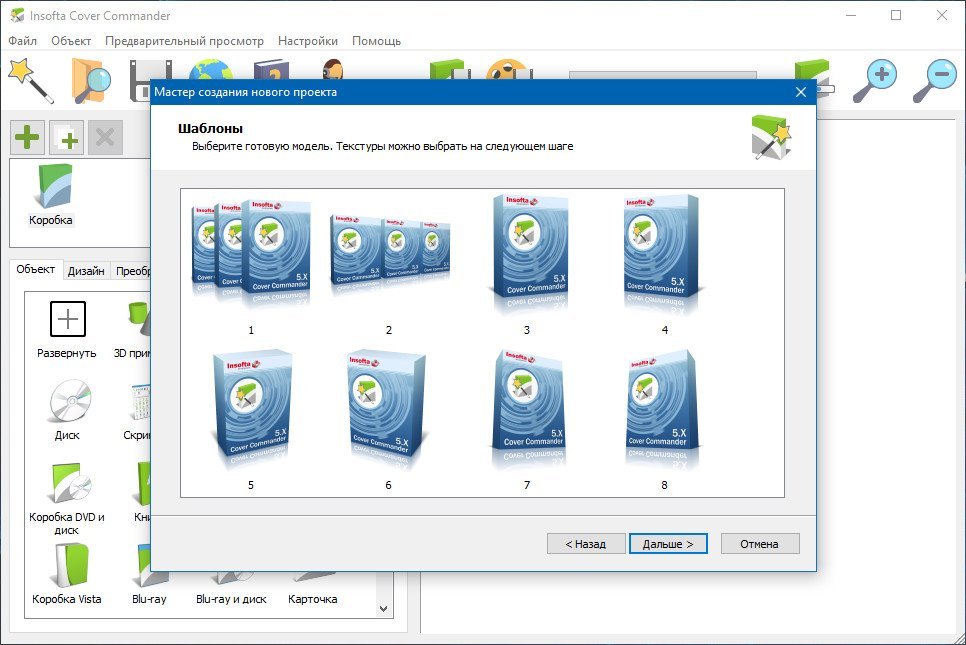Select template 1 with three boxes
The width and height of the screenshot is (966, 645).
251,266
